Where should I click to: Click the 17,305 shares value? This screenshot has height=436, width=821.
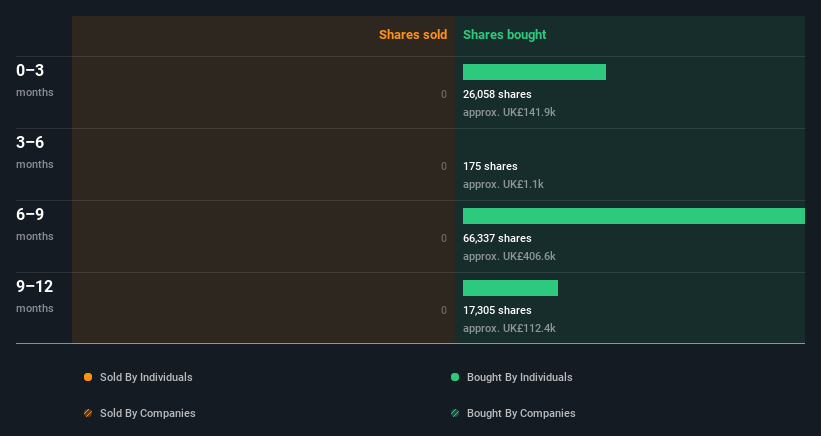[497, 310]
